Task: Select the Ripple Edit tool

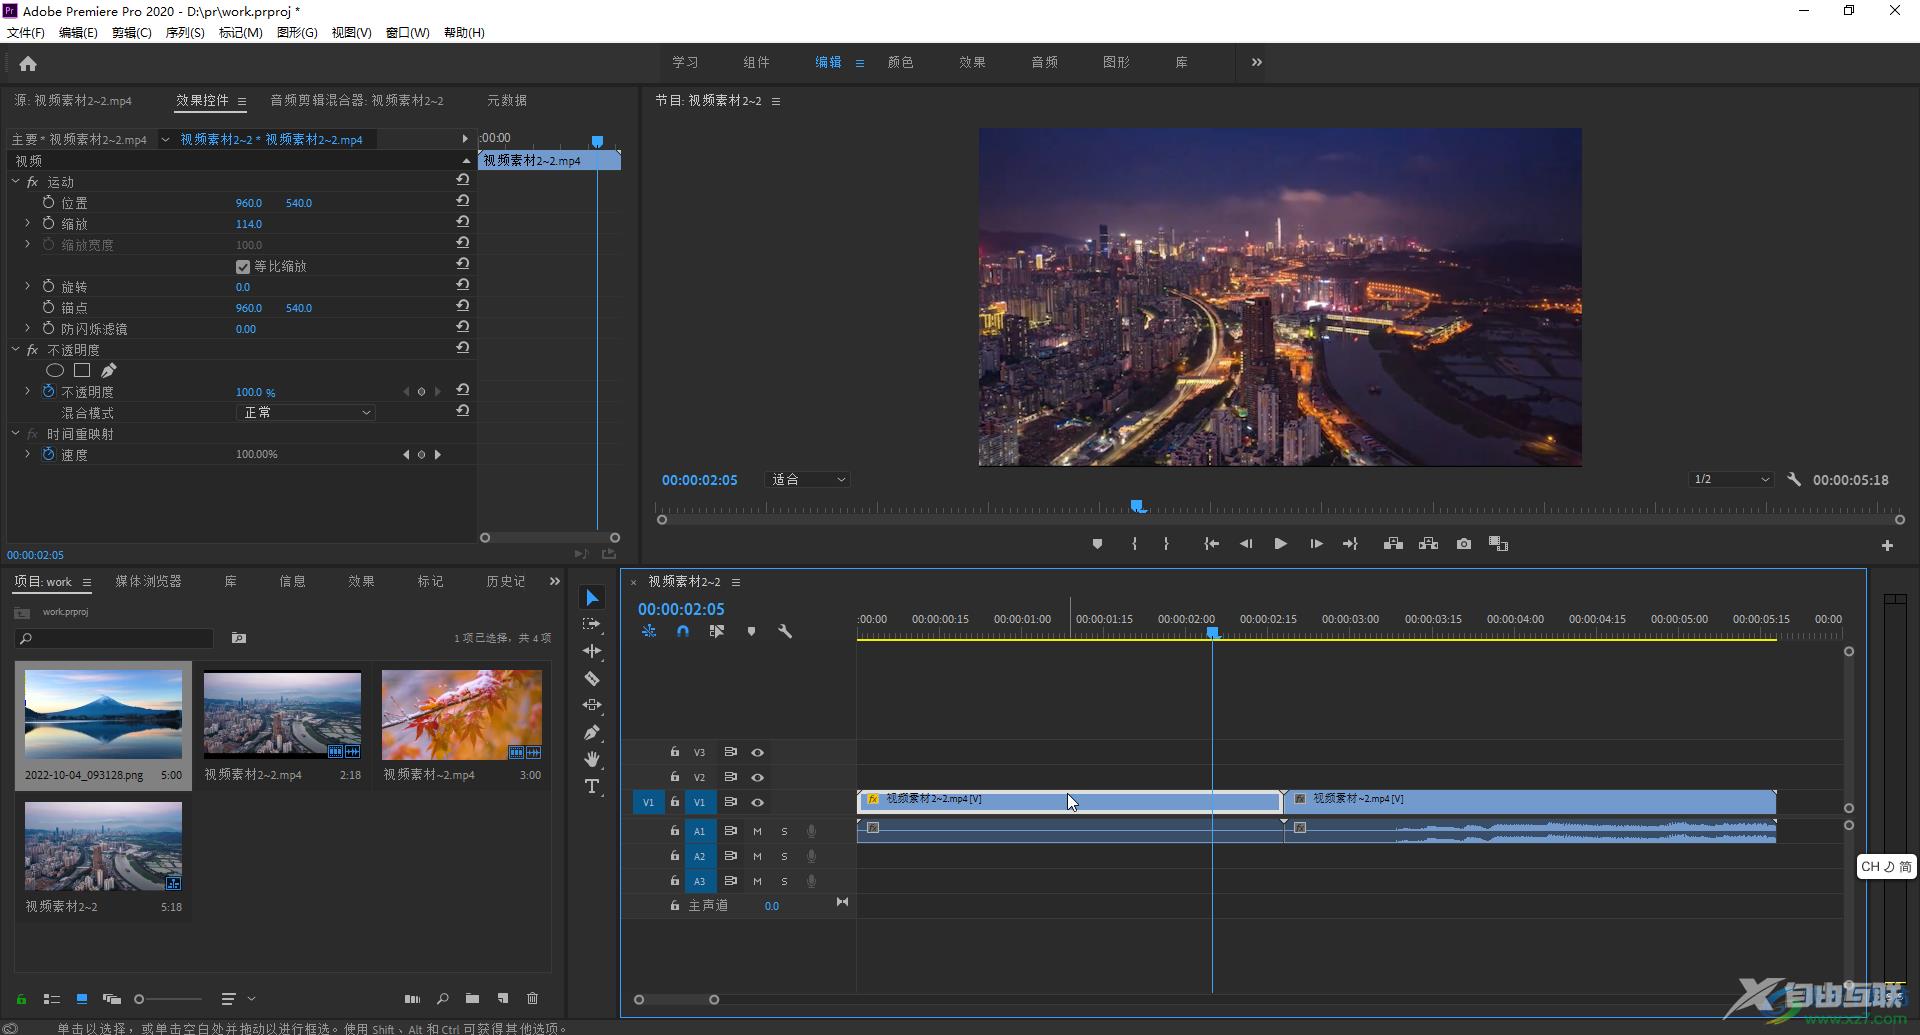Action: click(x=592, y=651)
